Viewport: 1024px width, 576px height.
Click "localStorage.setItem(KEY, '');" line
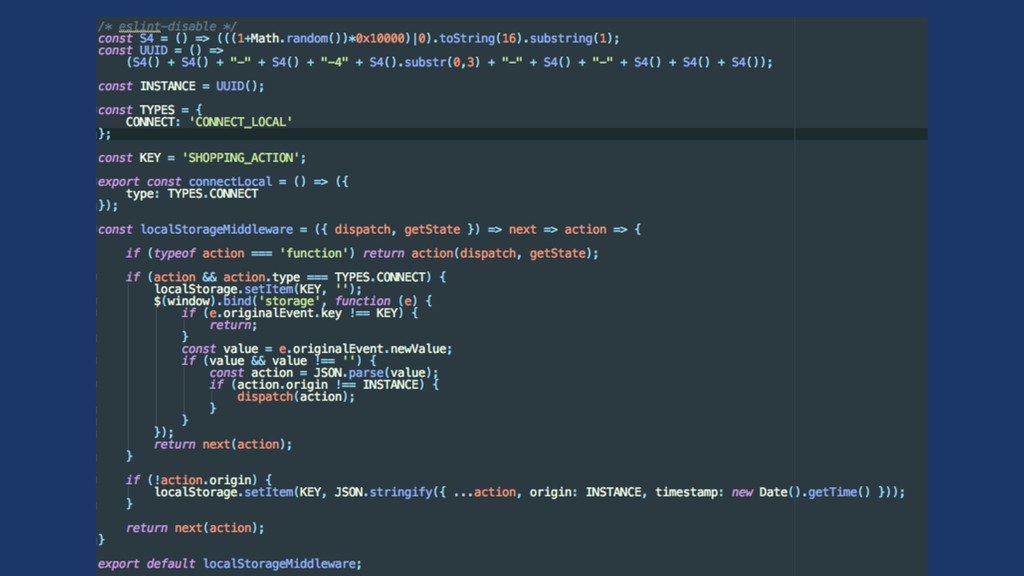(x=258, y=289)
